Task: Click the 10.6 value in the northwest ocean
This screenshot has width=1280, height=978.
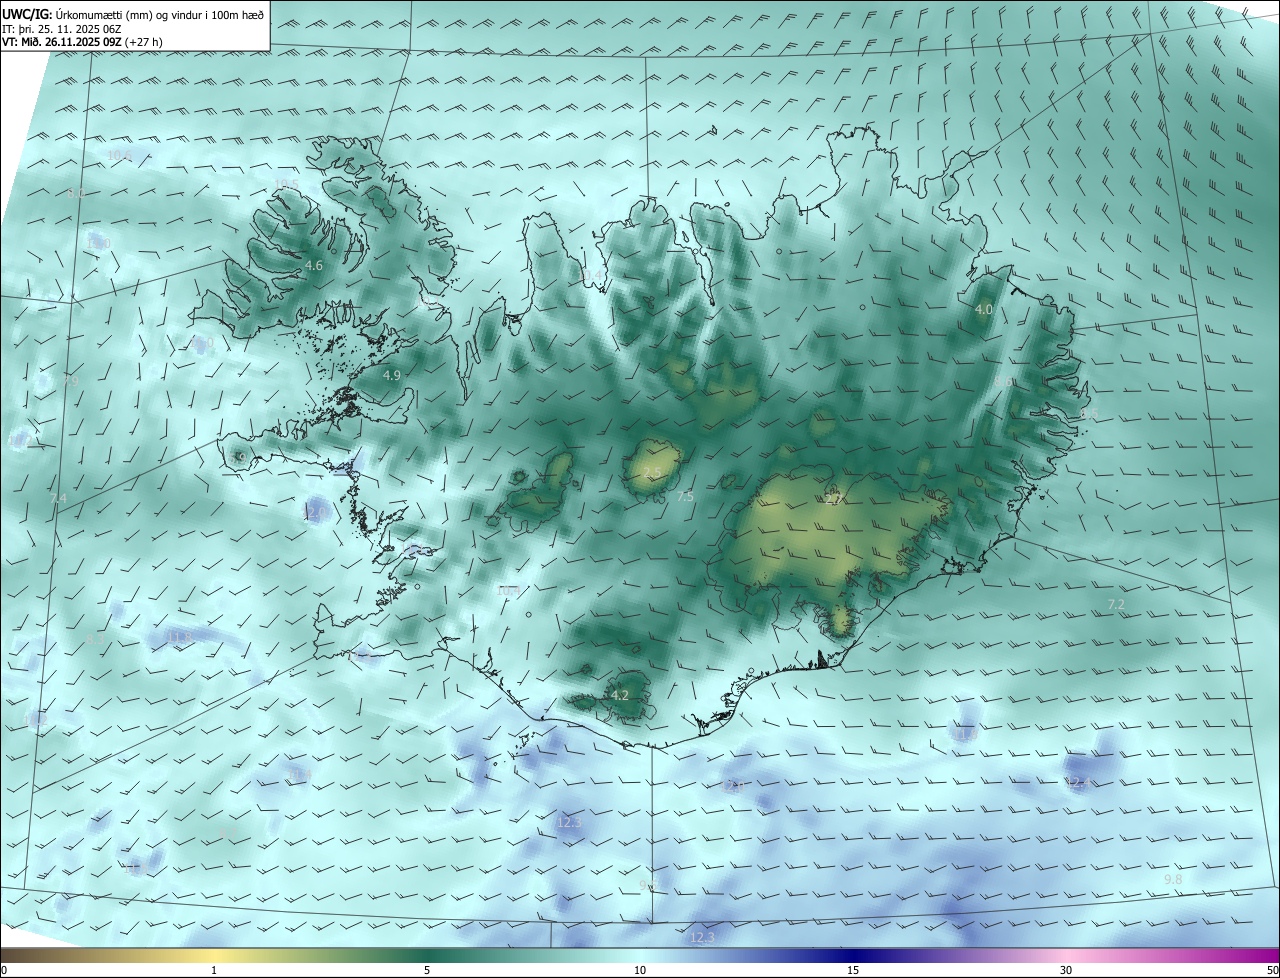Action: coord(119,154)
